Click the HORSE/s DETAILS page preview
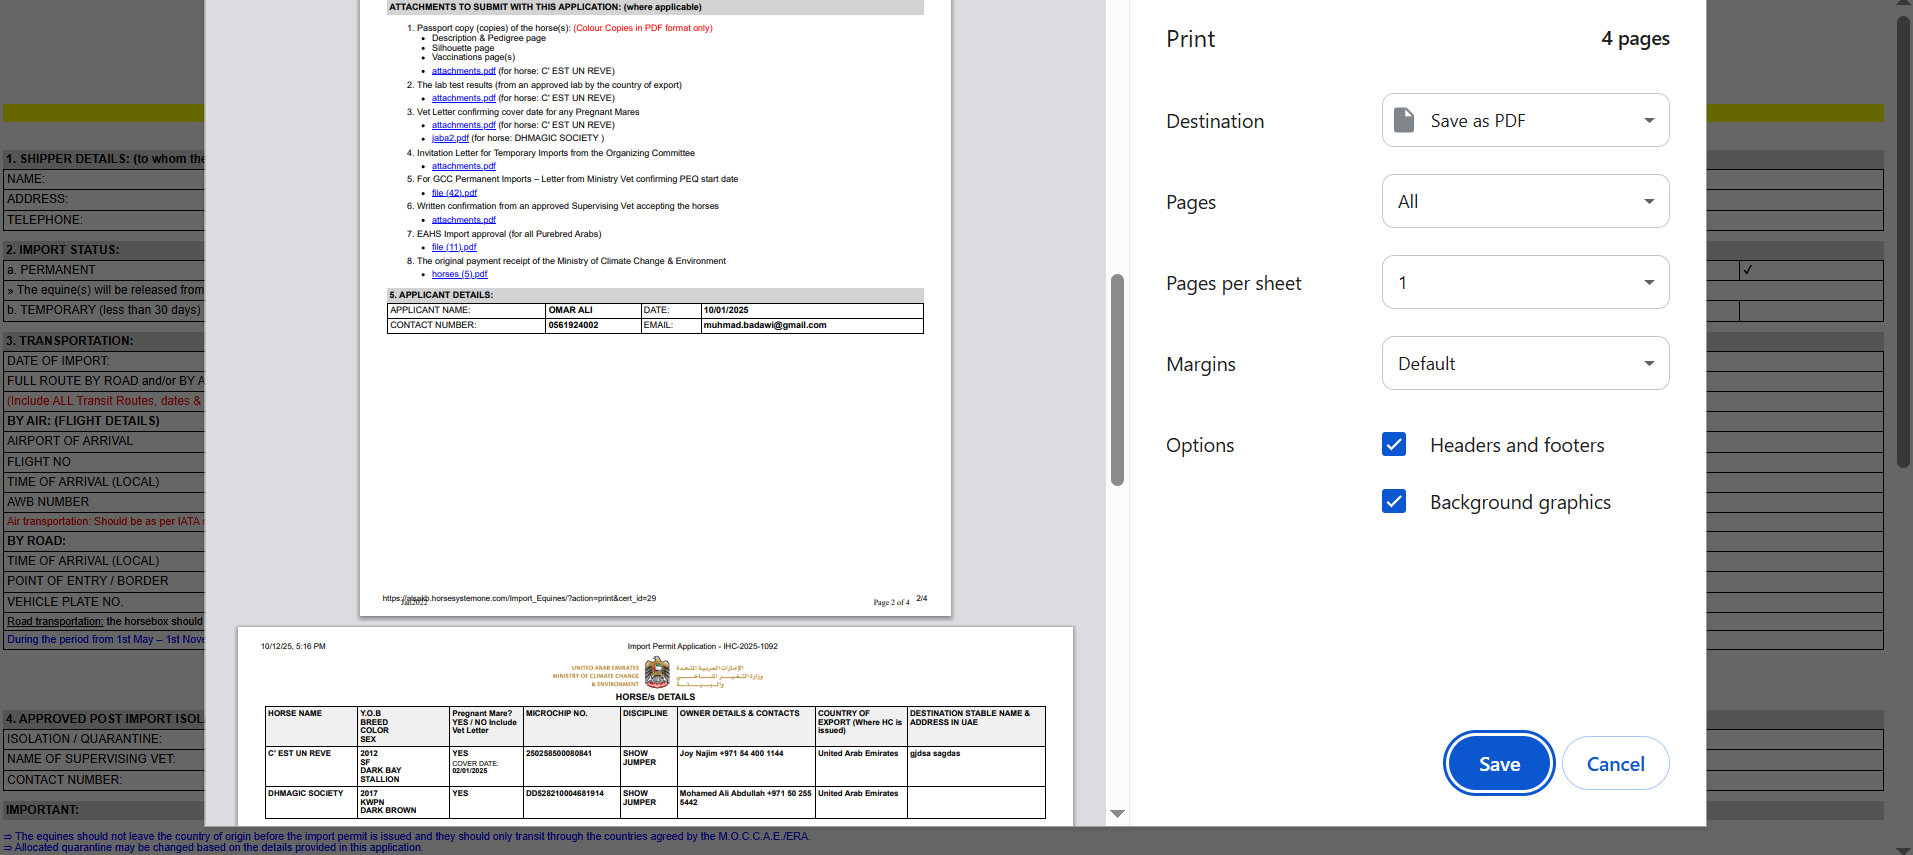 click(x=655, y=726)
